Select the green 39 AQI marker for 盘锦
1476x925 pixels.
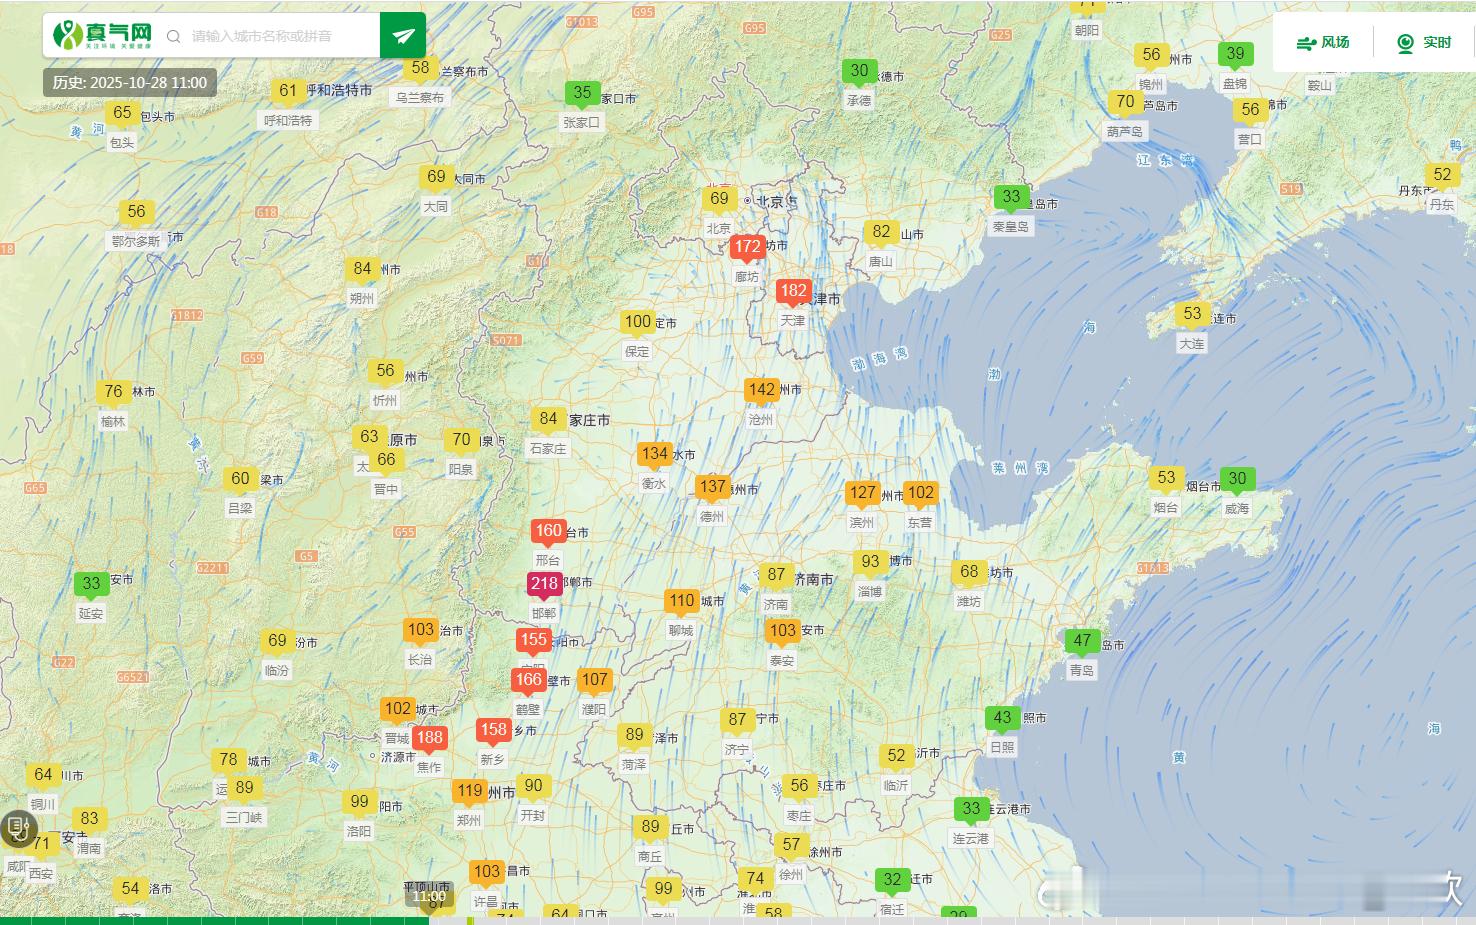tap(1235, 55)
